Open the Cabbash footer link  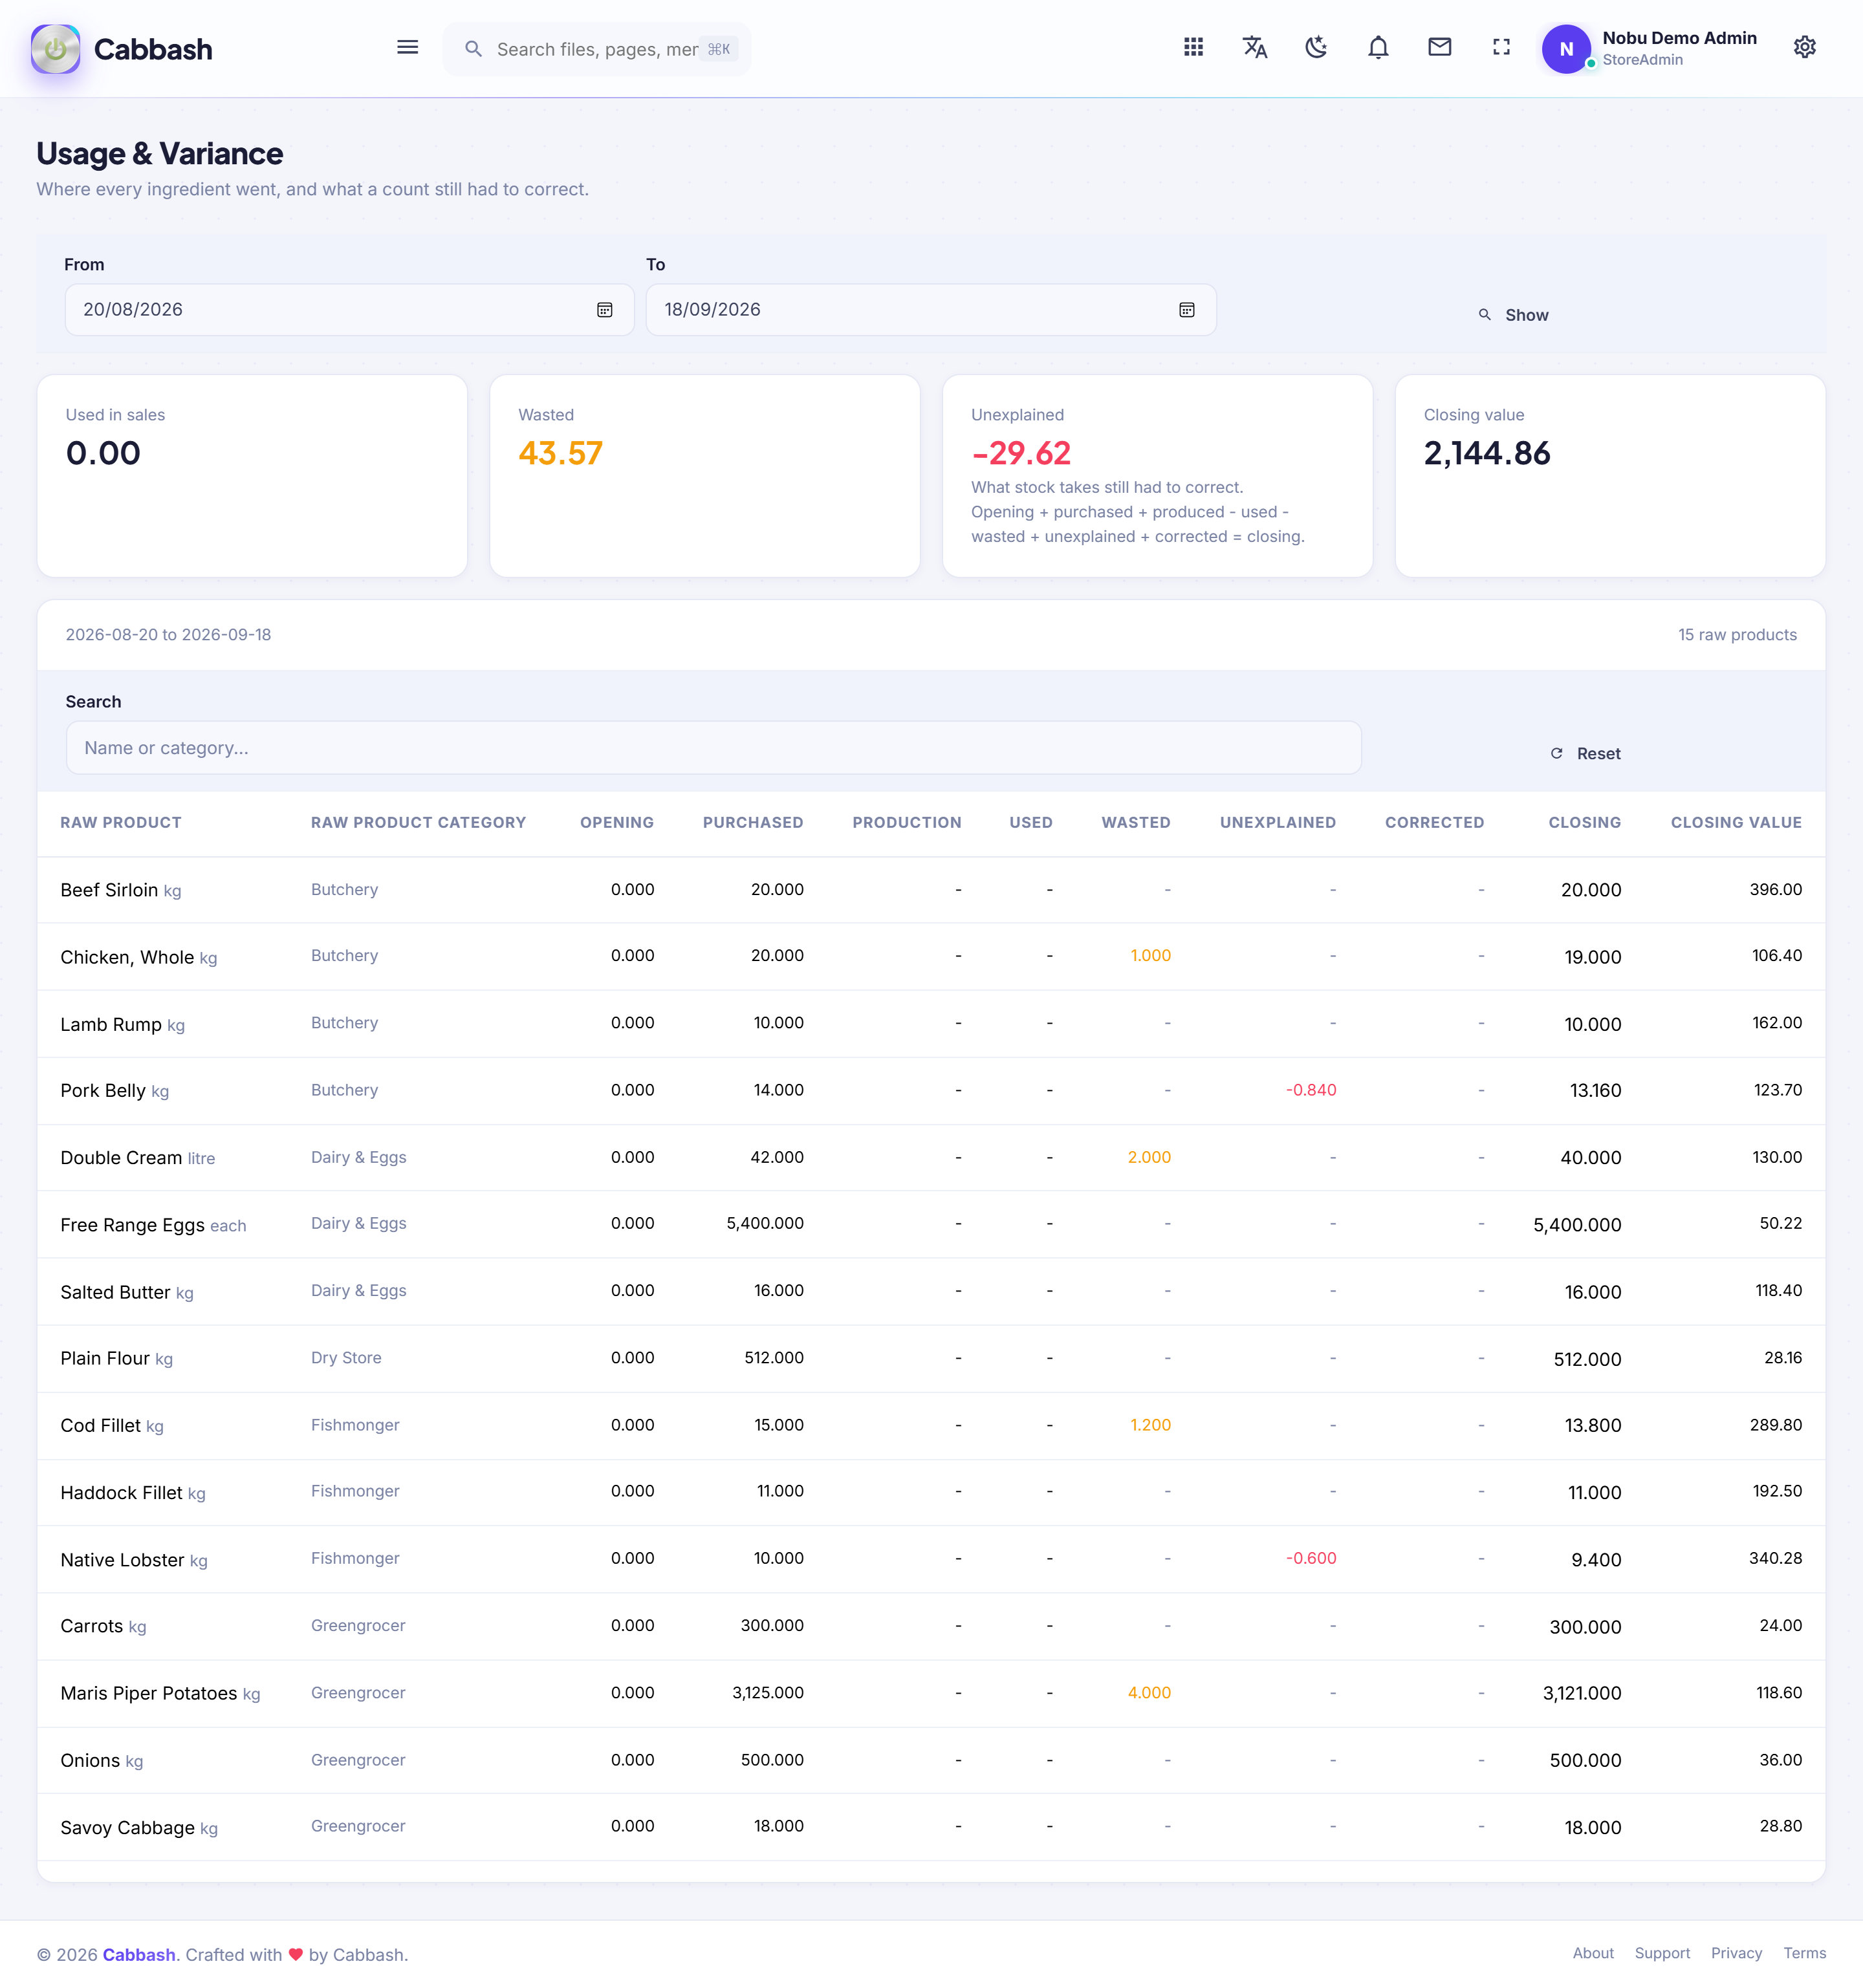pos(139,1955)
